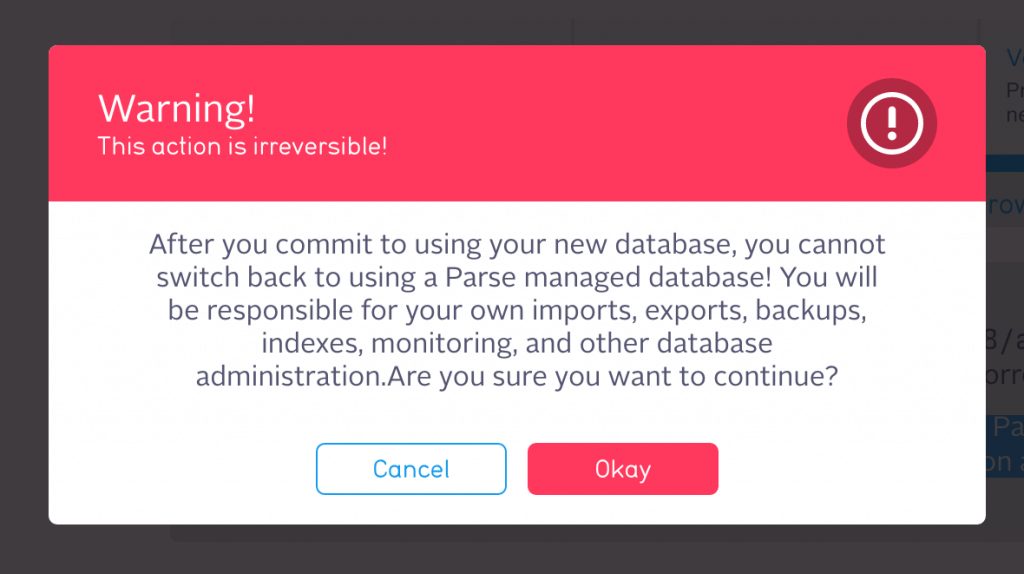The width and height of the screenshot is (1024, 574).
Task: Click the Cancel button
Action: pos(411,469)
